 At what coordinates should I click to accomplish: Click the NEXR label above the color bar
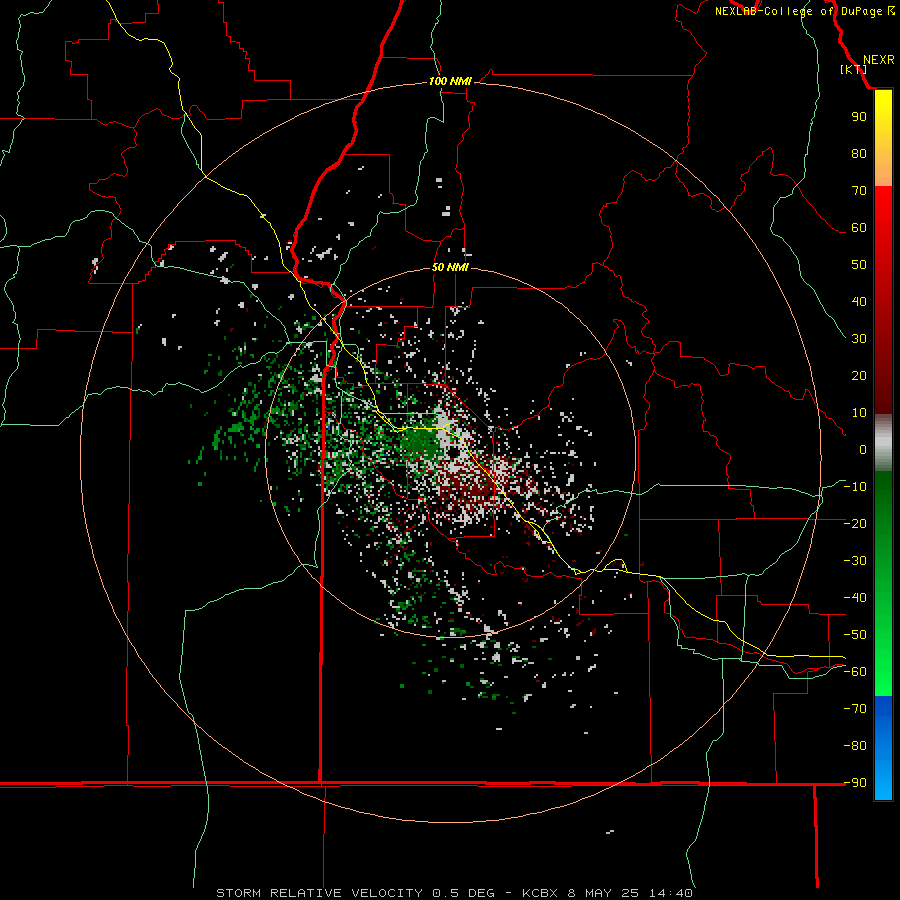(878, 60)
